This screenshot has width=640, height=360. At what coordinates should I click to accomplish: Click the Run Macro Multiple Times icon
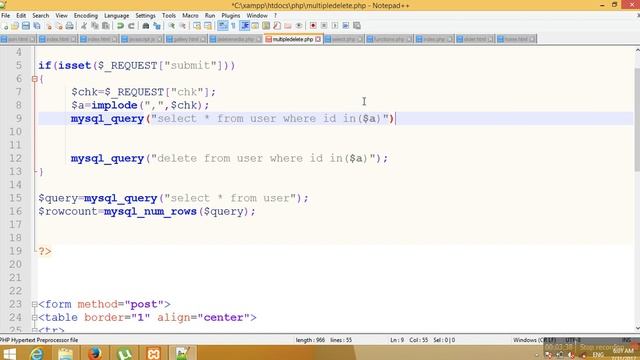click(x=346, y=26)
